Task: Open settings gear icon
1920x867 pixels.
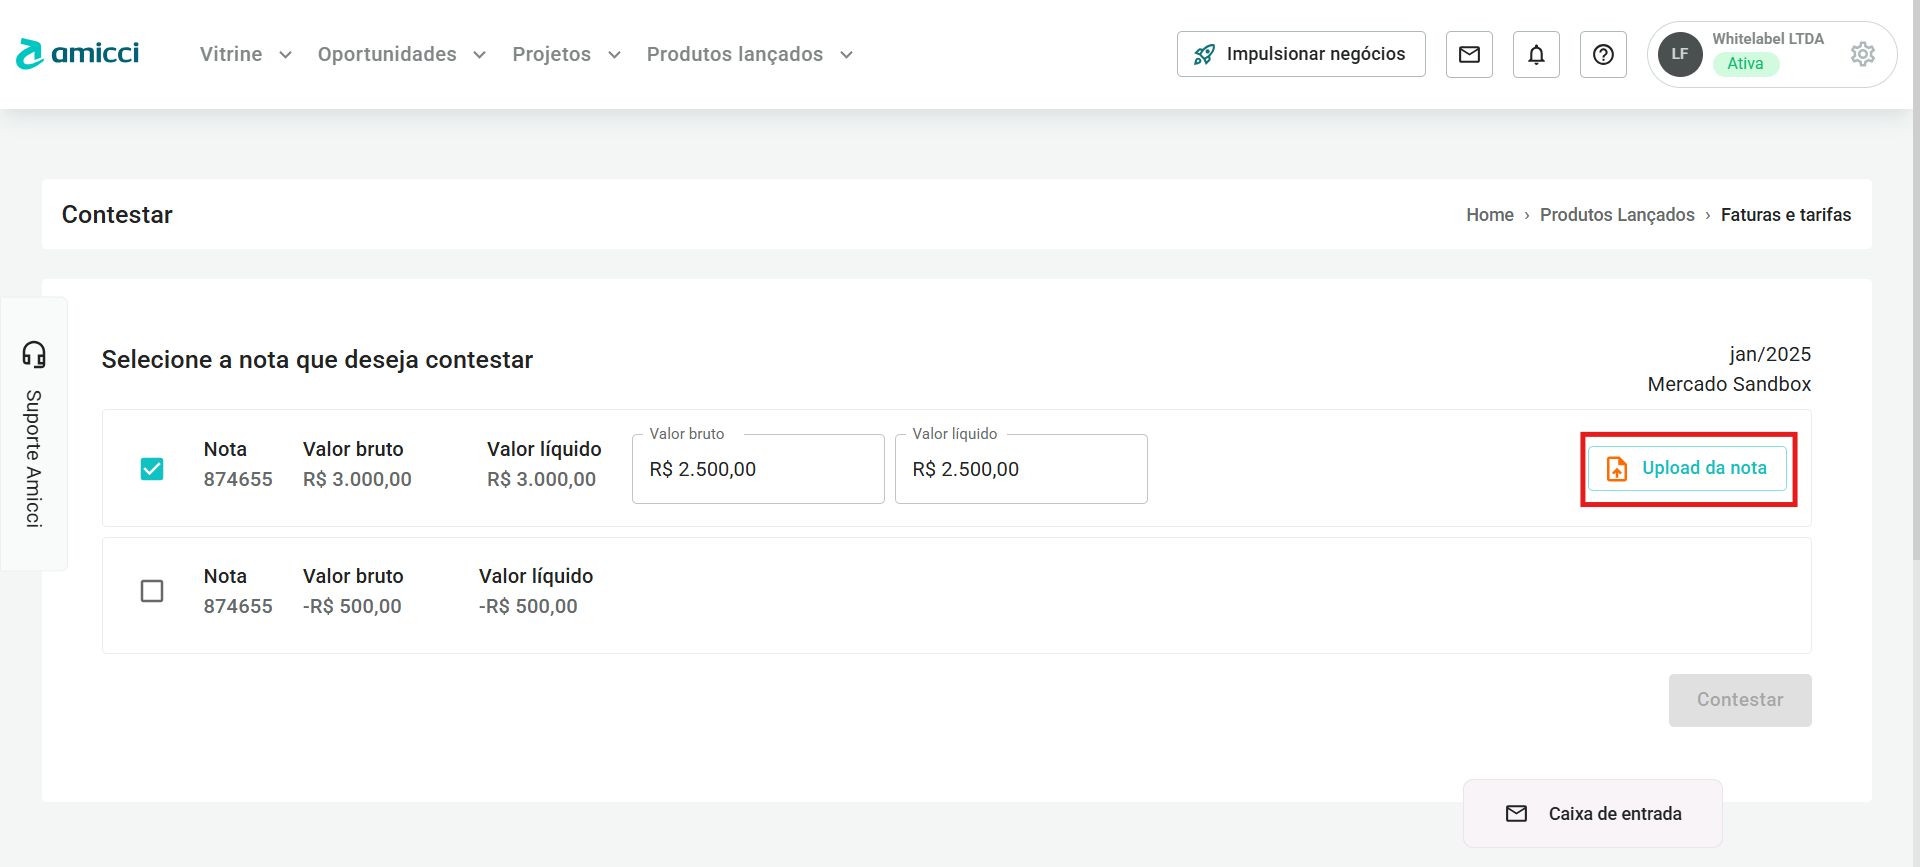Action: [1862, 54]
